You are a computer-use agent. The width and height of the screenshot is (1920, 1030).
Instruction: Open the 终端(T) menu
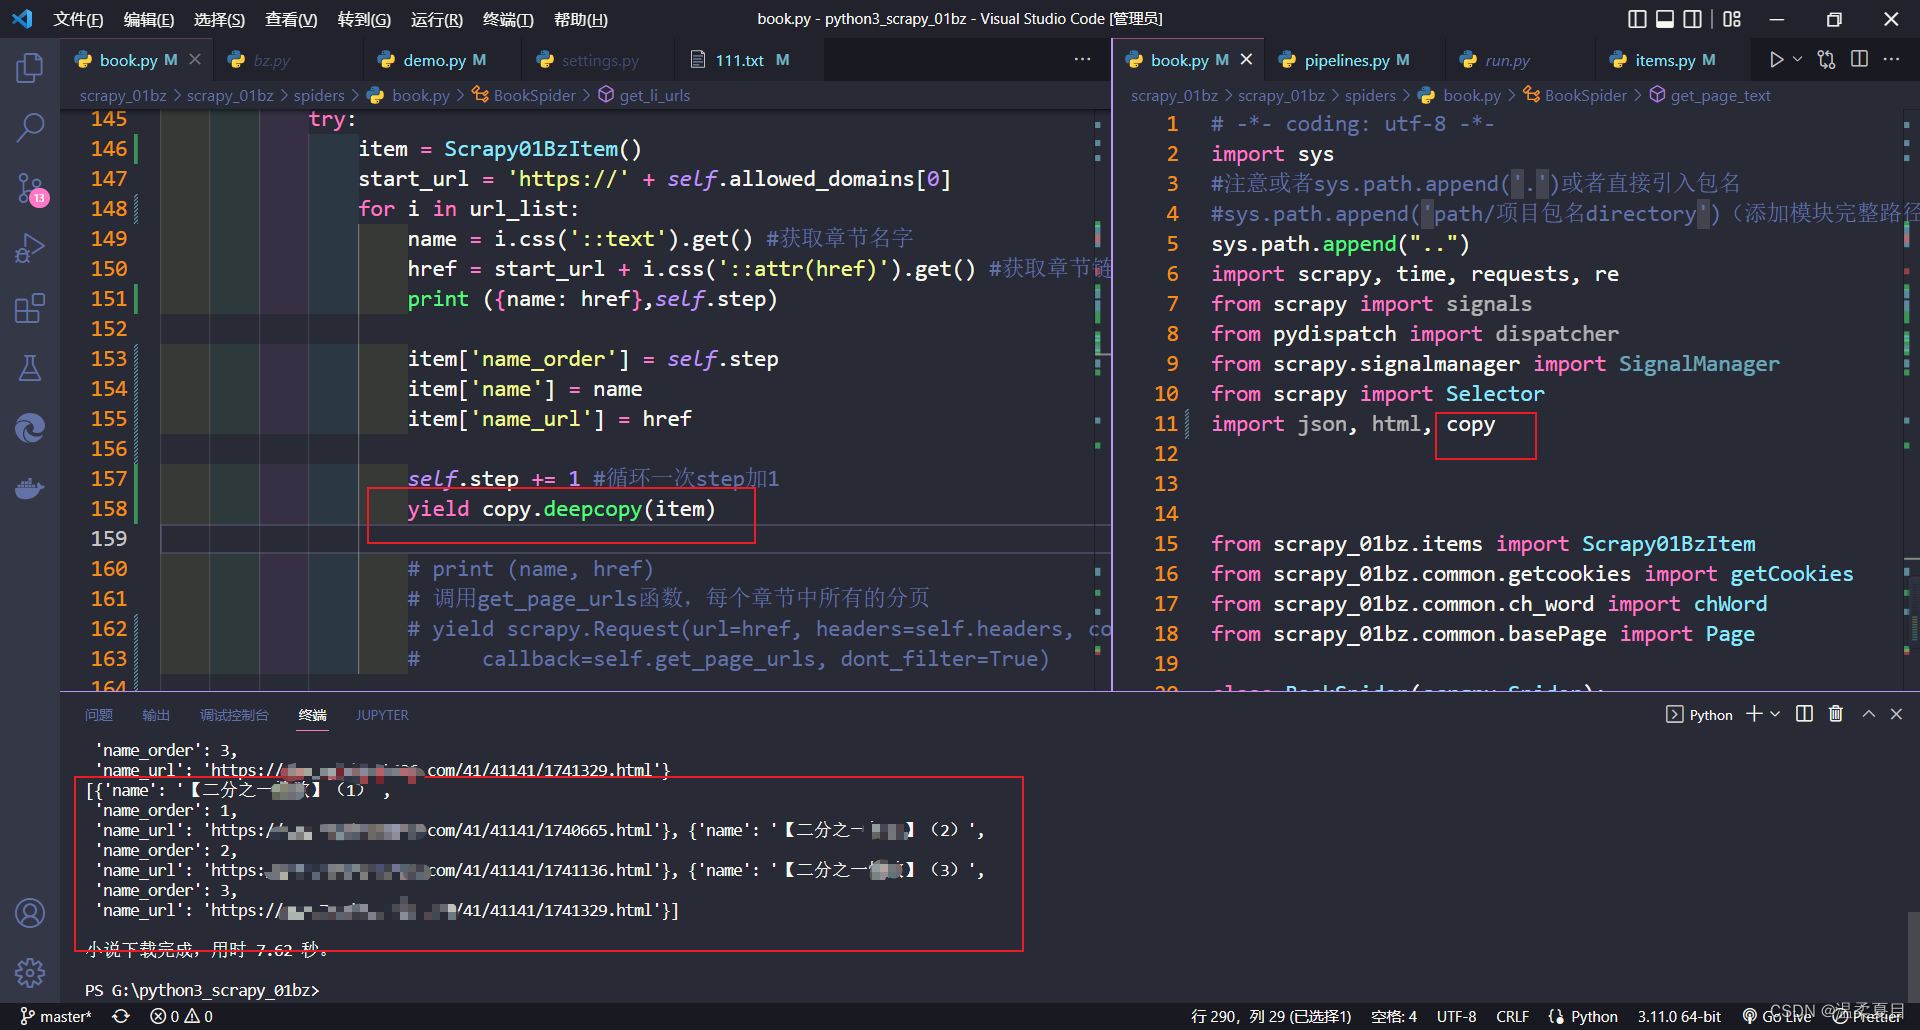[x=508, y=19]
